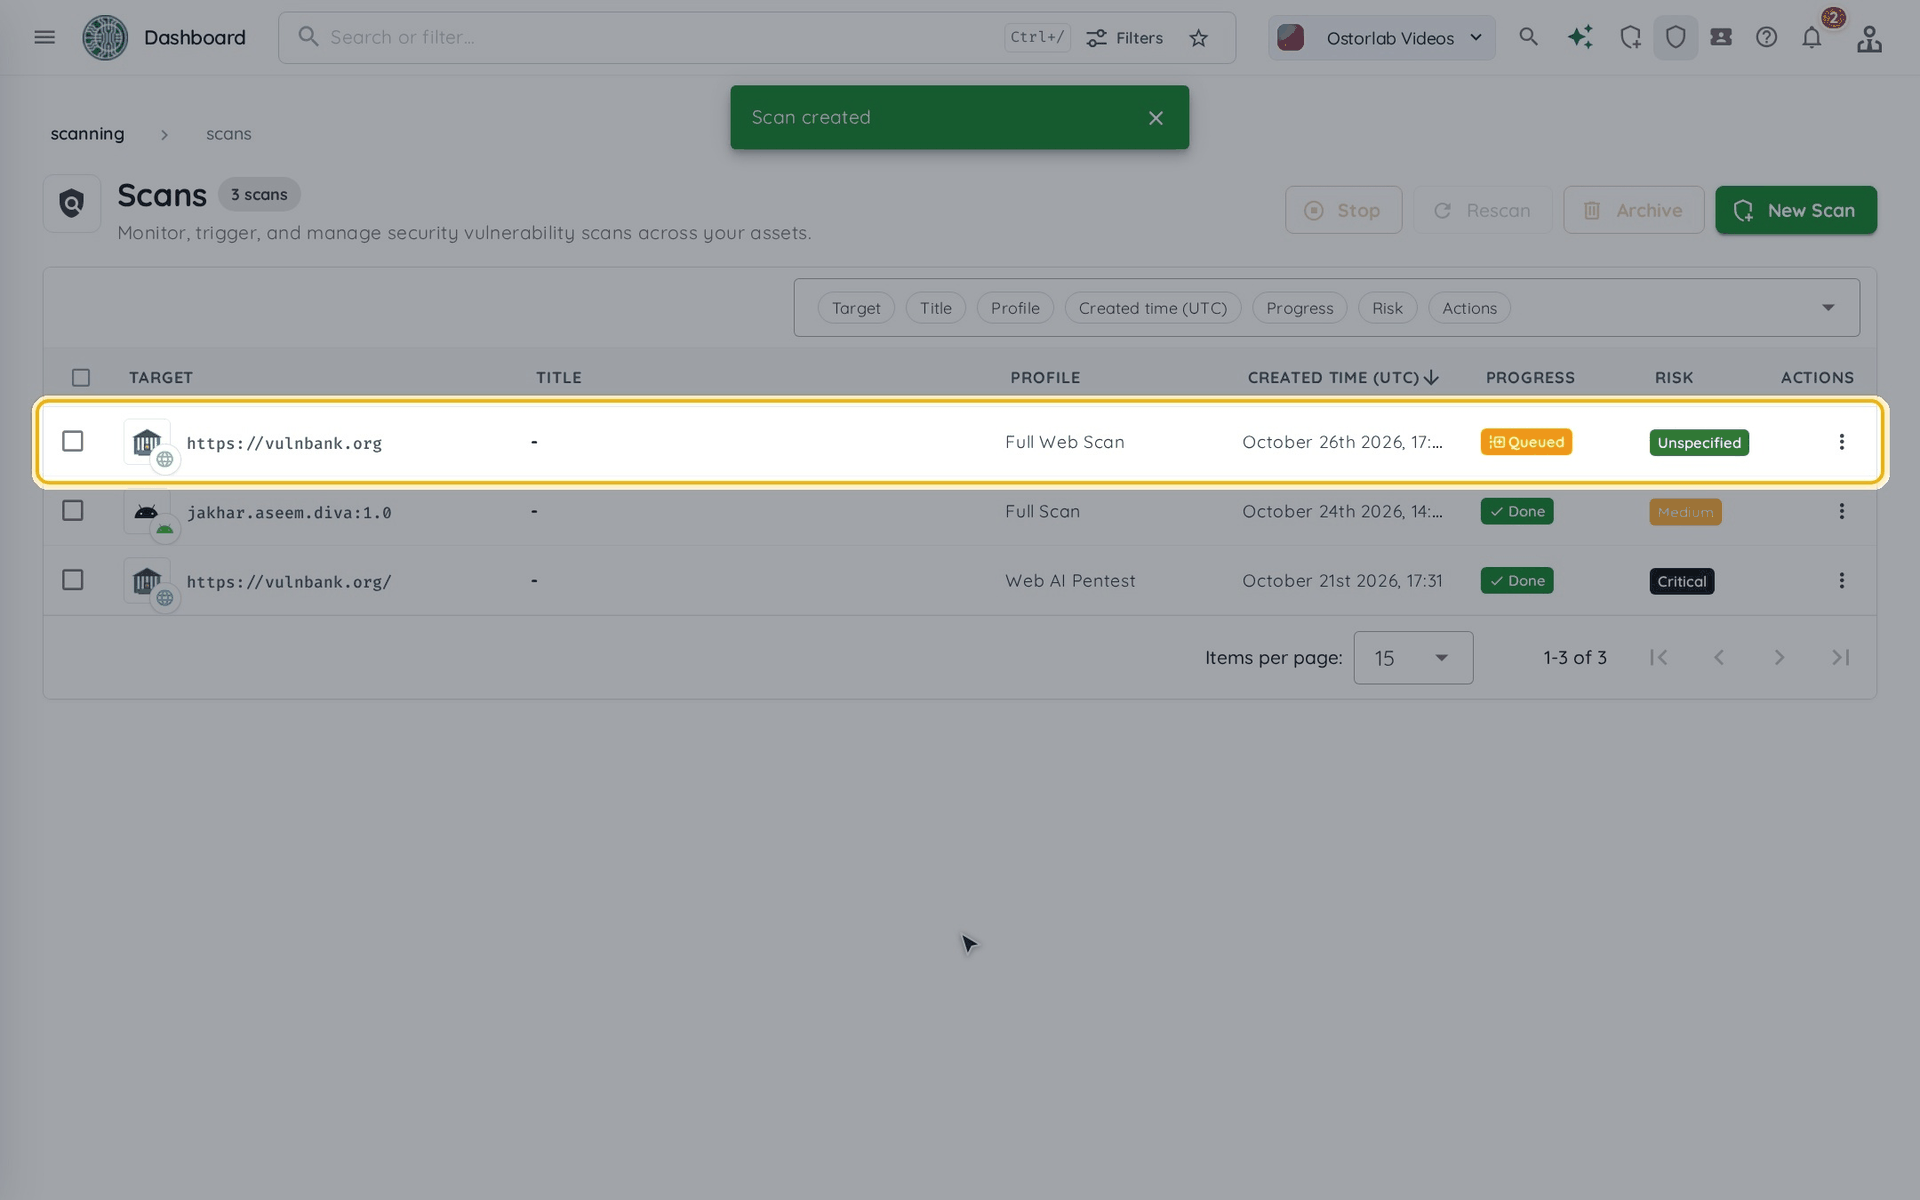Screen dimensions: 1920x1200
Task: Click the Stop button
Action: 1344,210
